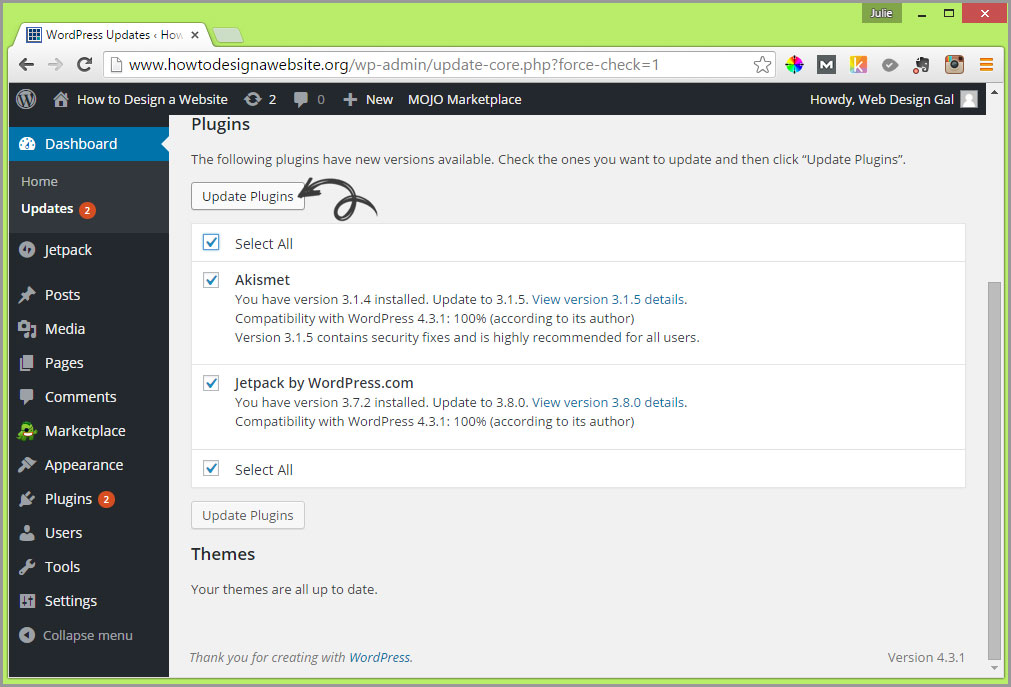Click the Posts pushpin icon
Screen dimensions: 1011x687
click(27, 295)
